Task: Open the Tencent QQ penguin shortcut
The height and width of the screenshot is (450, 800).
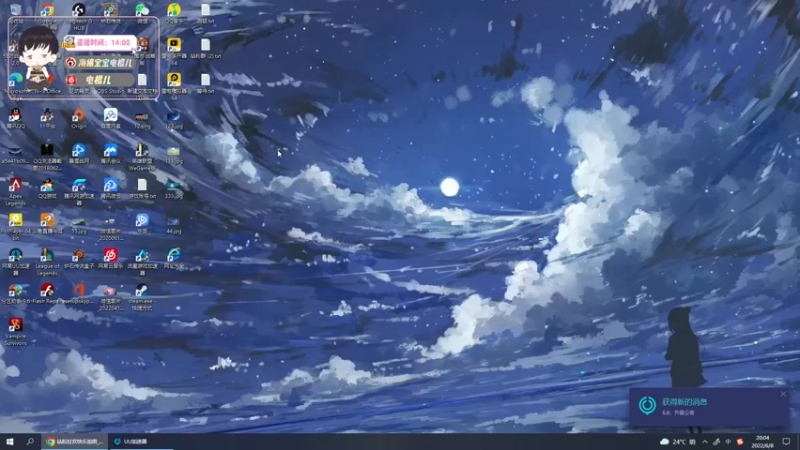Action: click(15, 115)
